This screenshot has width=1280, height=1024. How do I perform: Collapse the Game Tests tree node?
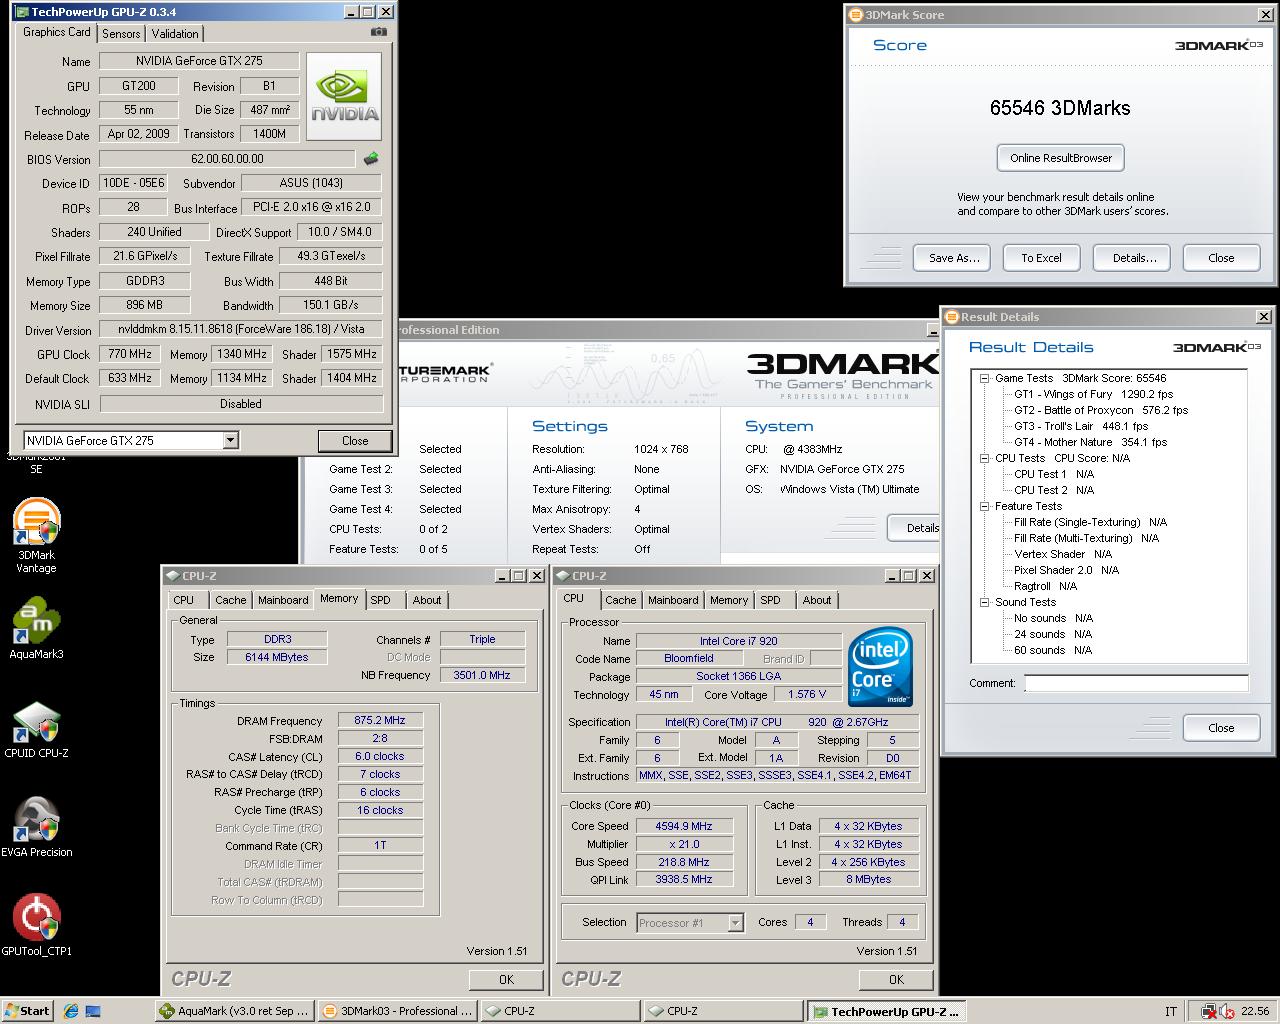pos(985,378)
